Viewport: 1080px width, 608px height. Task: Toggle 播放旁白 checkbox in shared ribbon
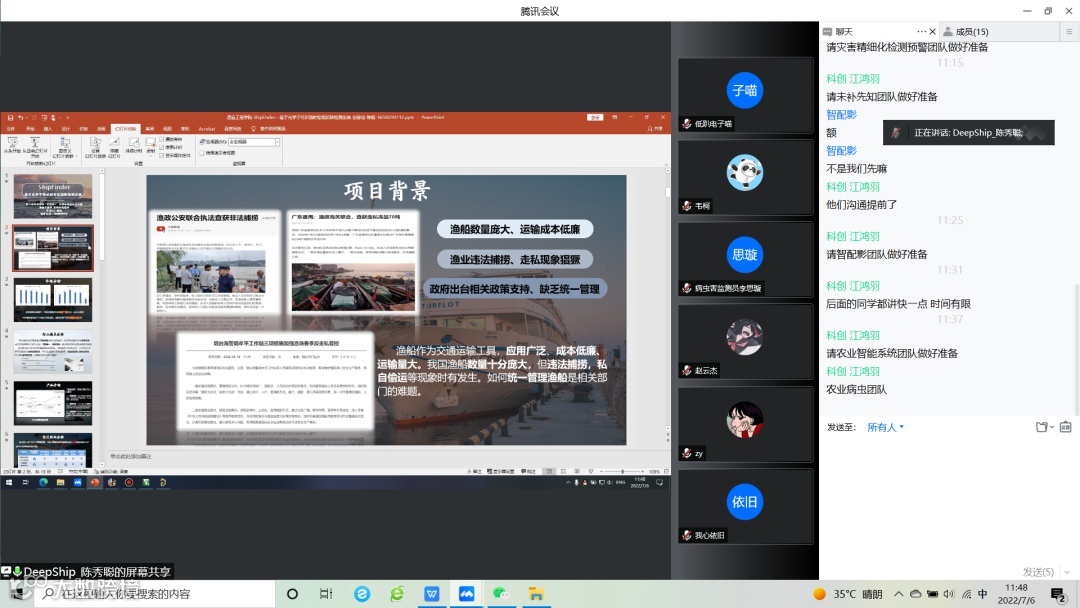[x=161, y=139]
